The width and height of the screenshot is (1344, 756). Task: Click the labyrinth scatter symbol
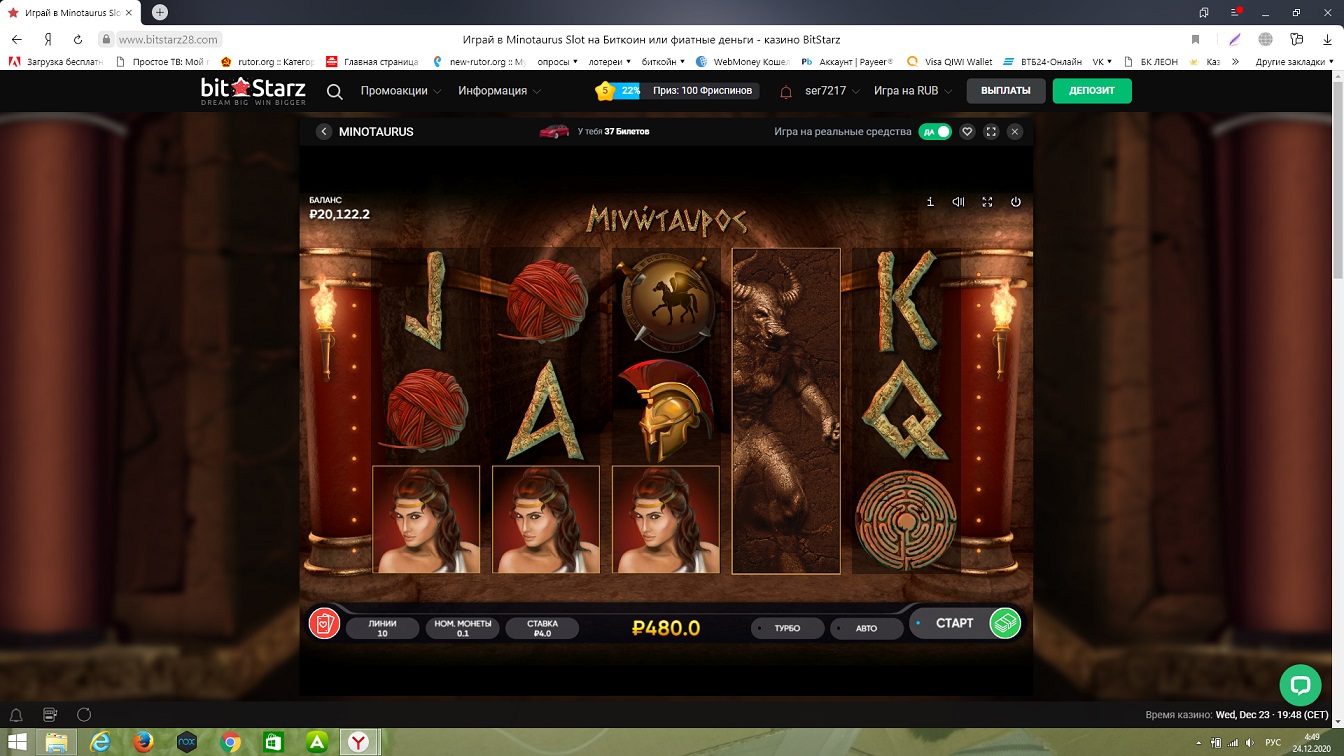tap(905, 520)
